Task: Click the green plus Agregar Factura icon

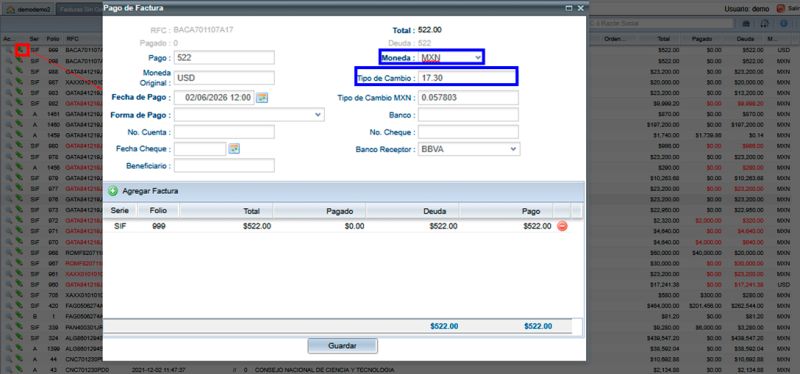Action: tap(113, 191)
